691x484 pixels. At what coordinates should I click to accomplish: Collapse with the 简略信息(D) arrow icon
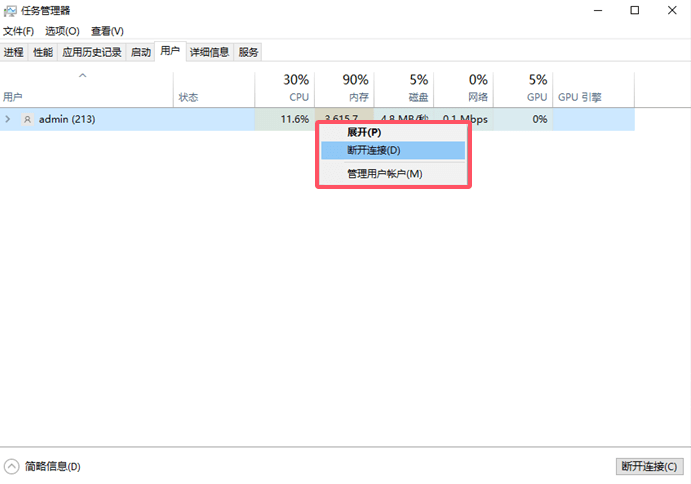11,466
